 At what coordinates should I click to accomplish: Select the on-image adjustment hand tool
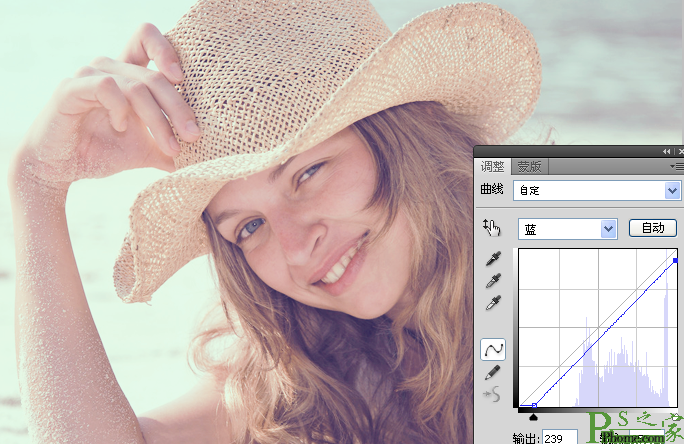[492, 227]
